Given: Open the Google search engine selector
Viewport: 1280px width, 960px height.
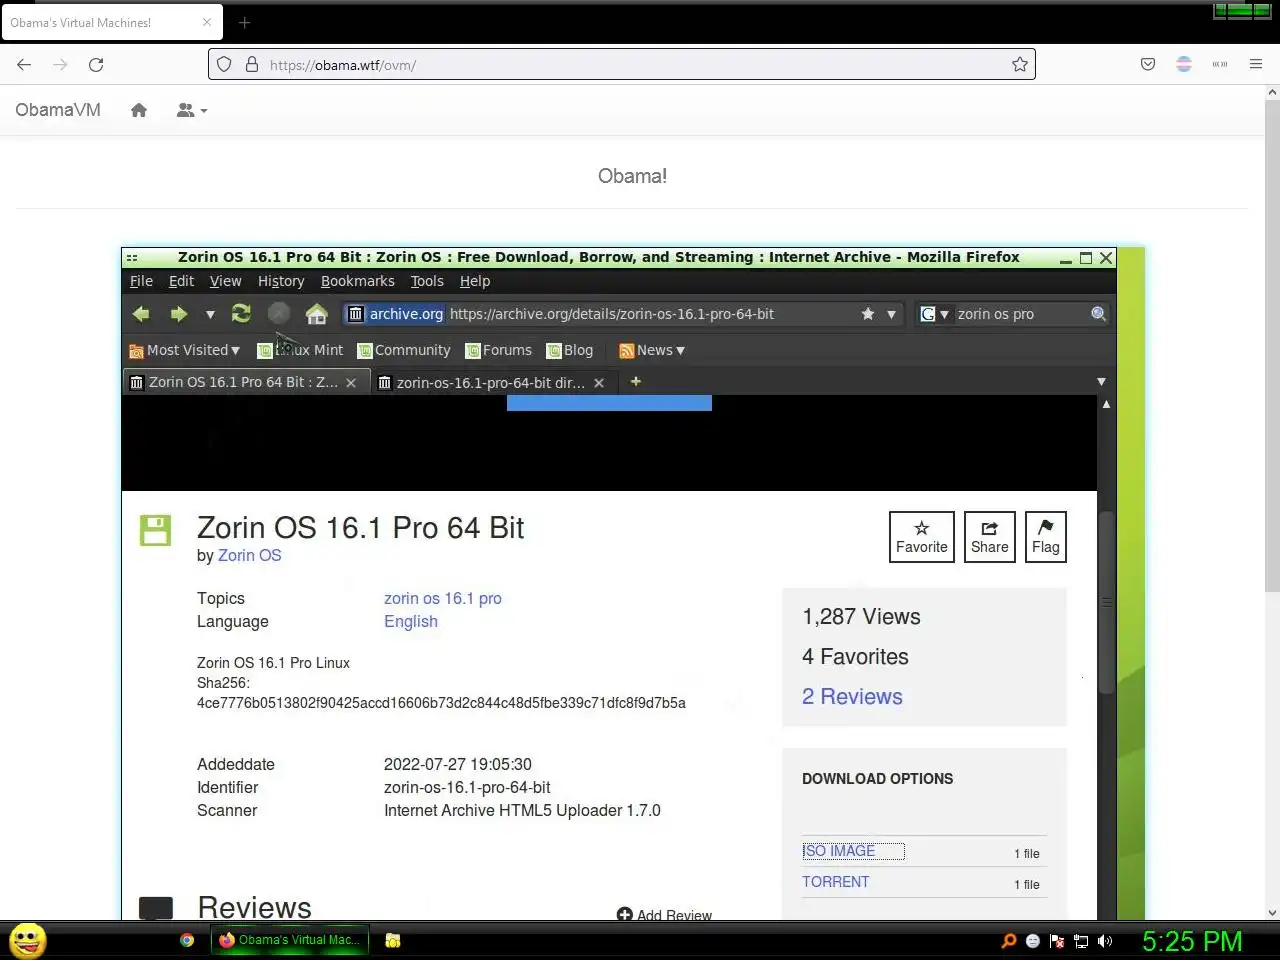Looking at the screenshot, I should [x=934, y=314].
